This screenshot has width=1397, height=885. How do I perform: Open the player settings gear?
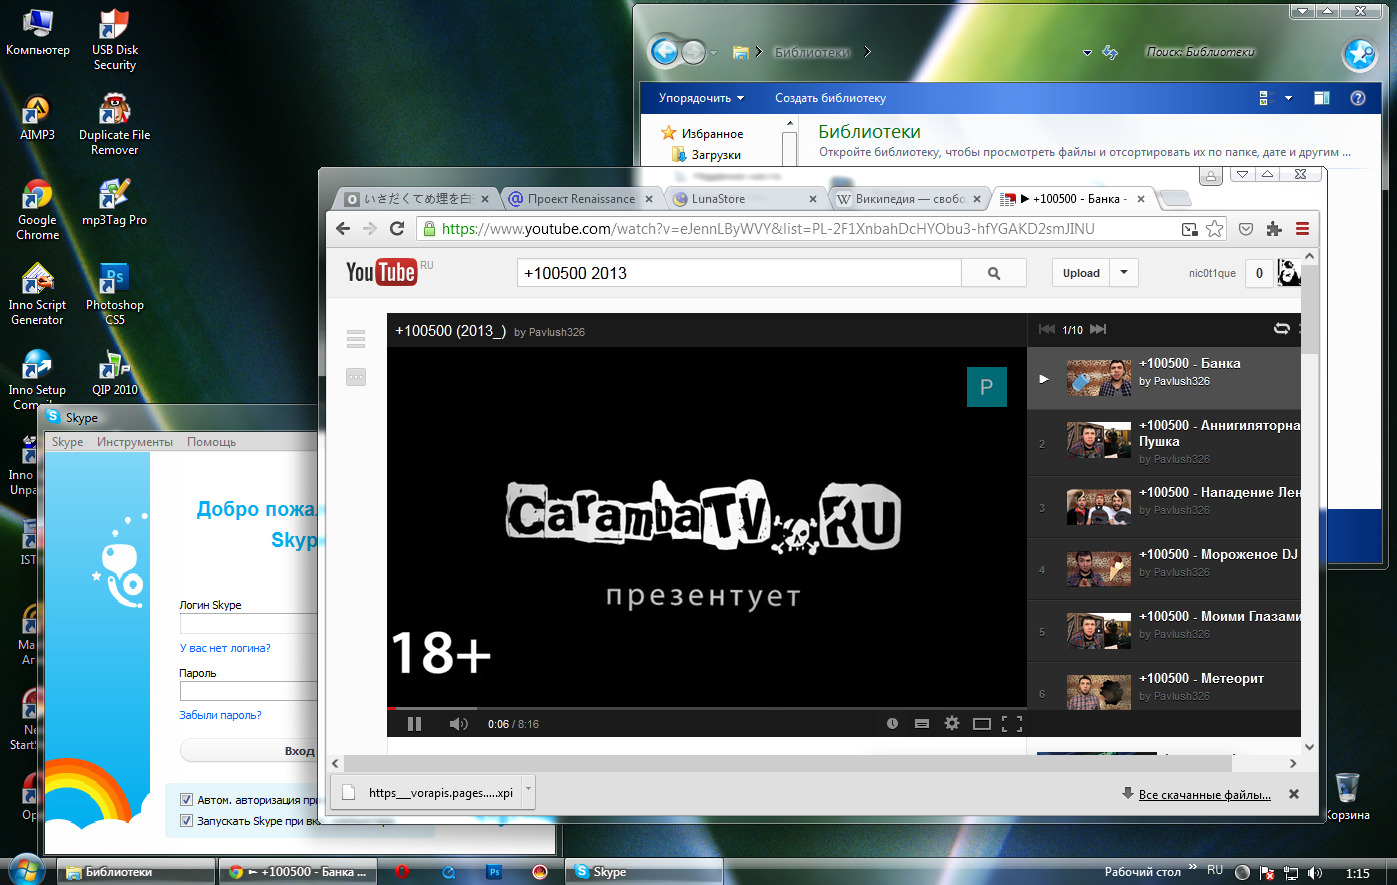[x=952, y=723]
